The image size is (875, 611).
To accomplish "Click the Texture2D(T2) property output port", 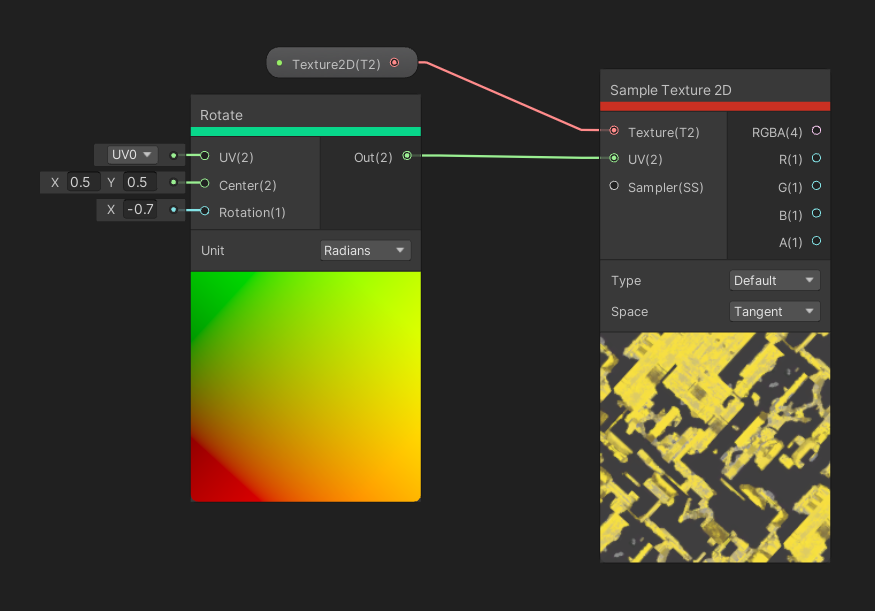I will 394,63.
